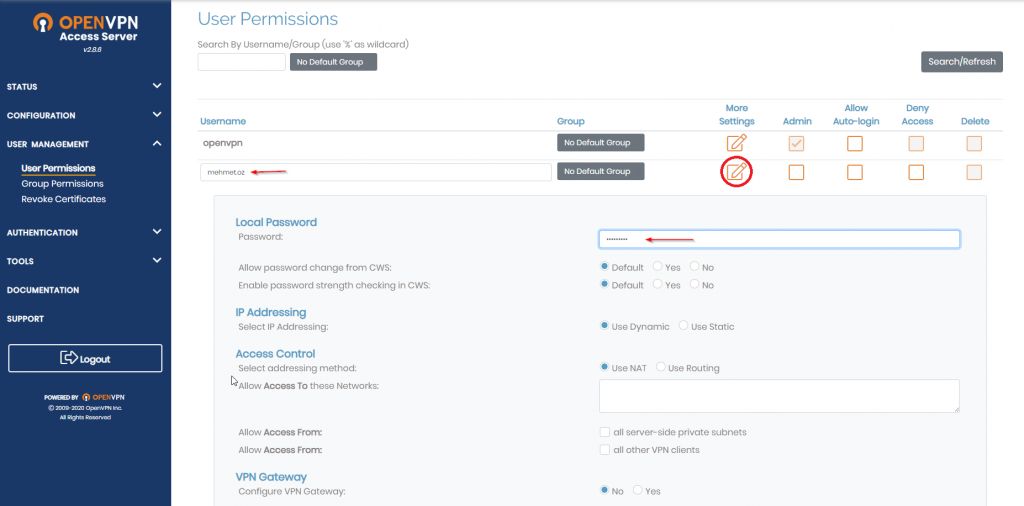This screenshot has height=506, width=1024.
Task: Select Use NAT addressing method
Action: coord(604,368)
